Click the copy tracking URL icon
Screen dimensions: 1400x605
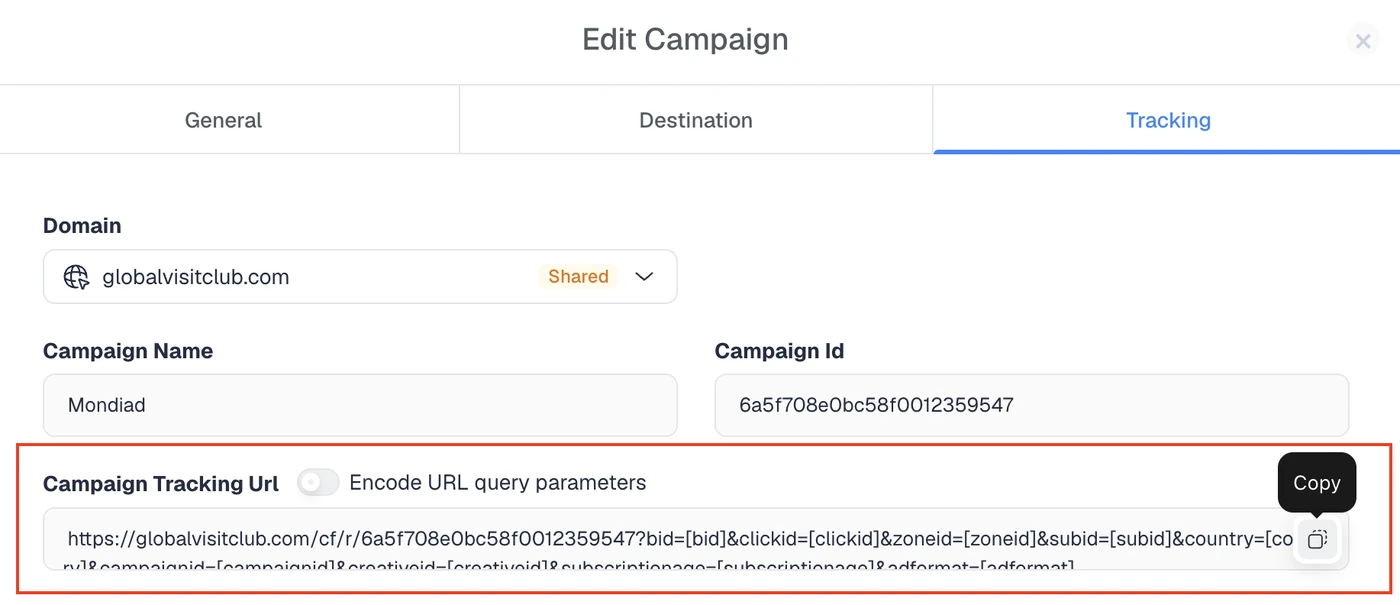pos(1317,540)
